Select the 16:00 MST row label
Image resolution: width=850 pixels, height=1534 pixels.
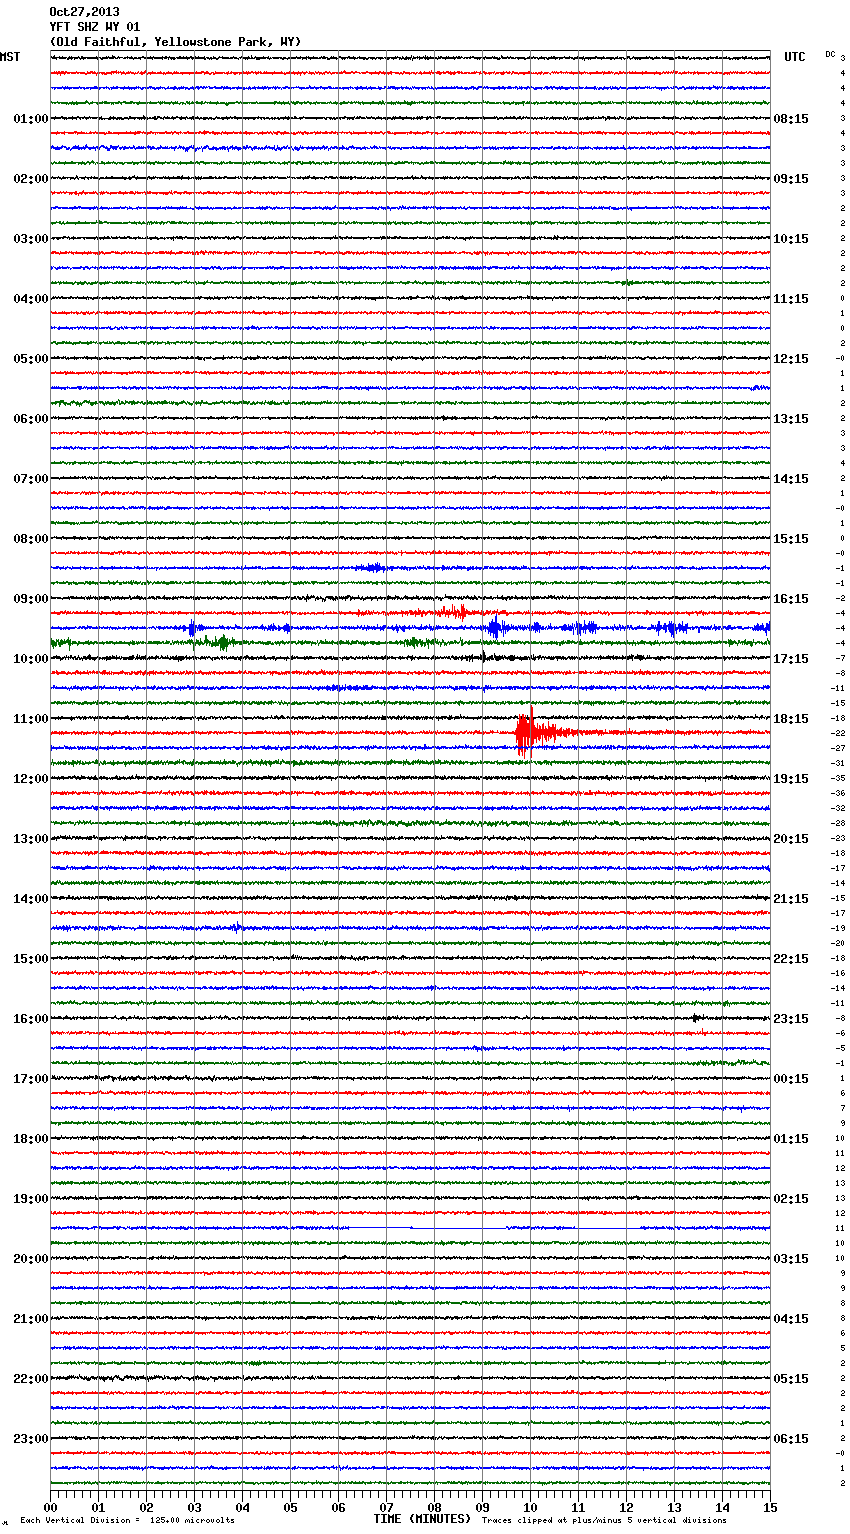pos(31,1019)
